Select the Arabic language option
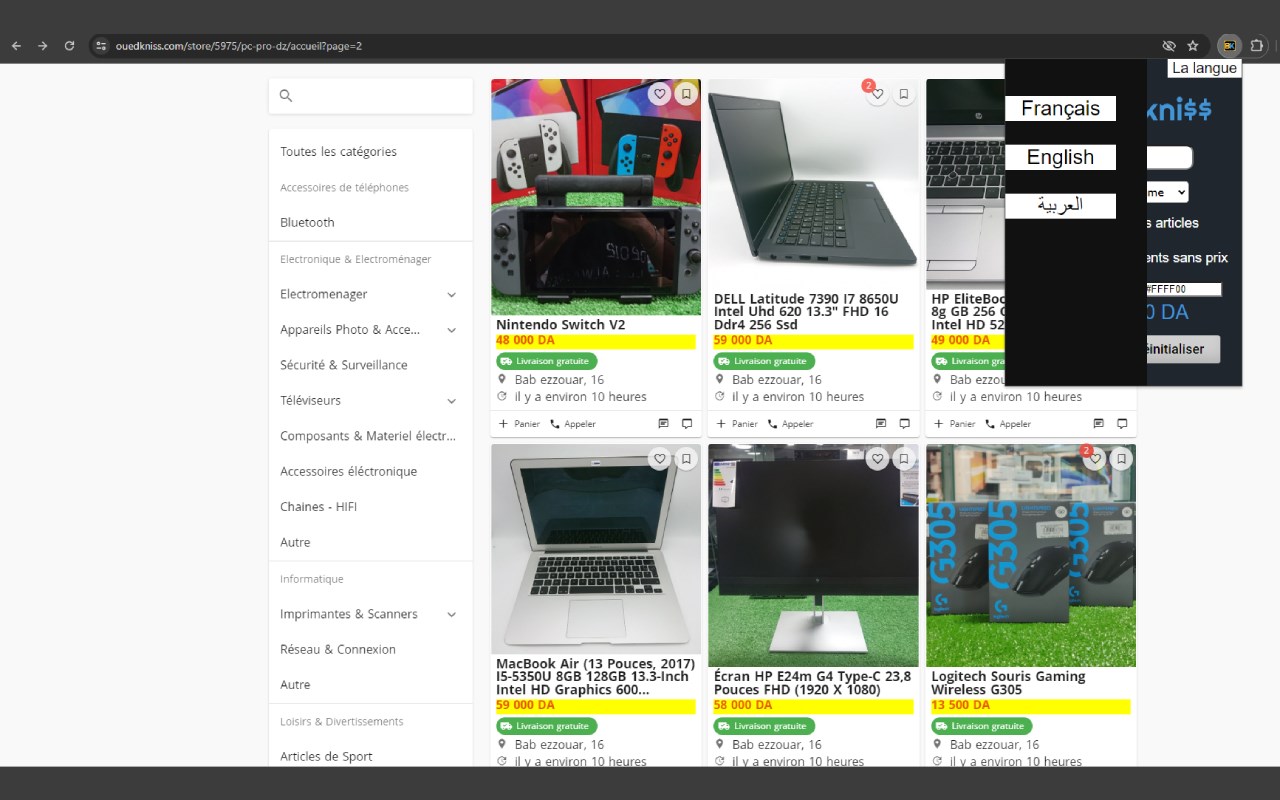 click(1060, 205)
